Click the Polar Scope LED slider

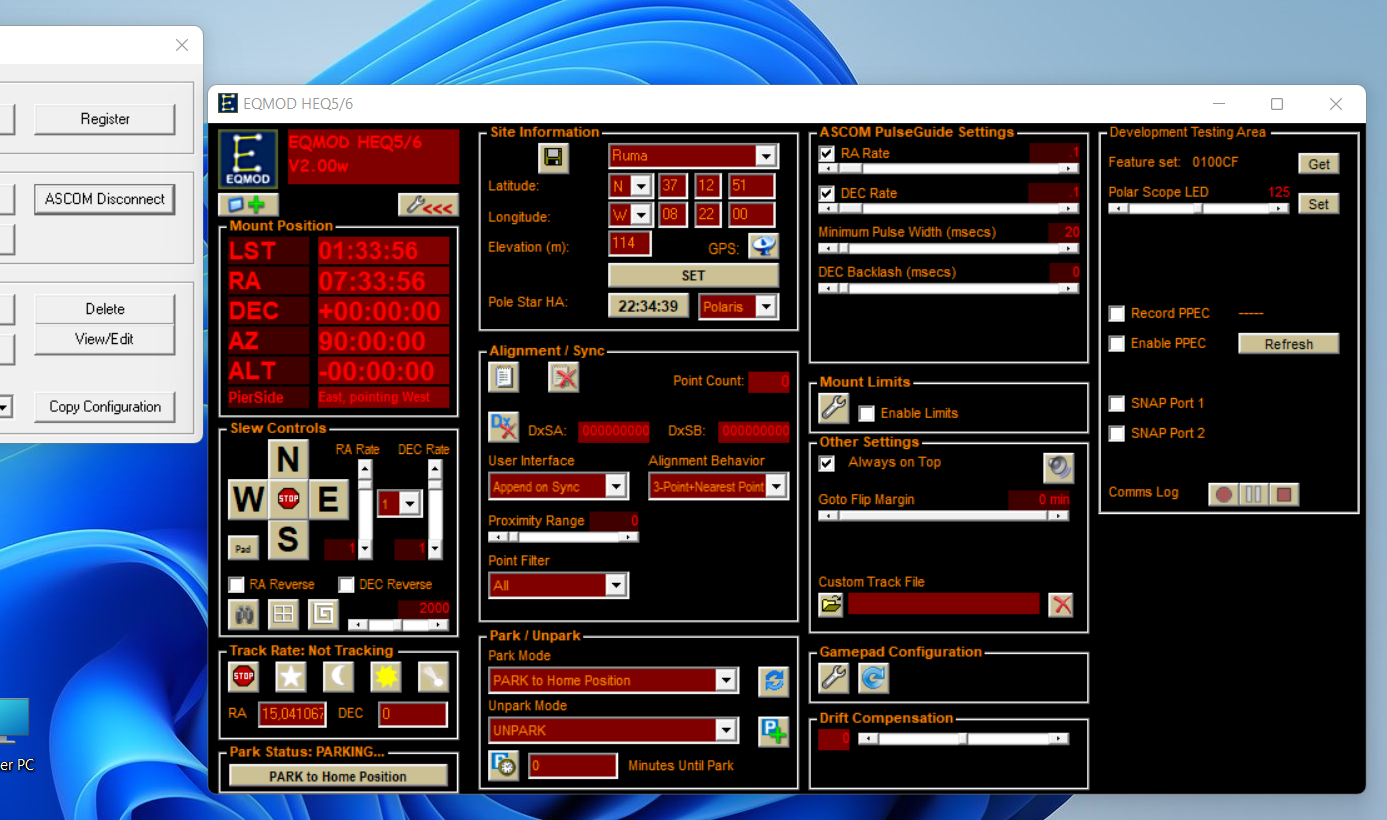tap(1198, 209)
